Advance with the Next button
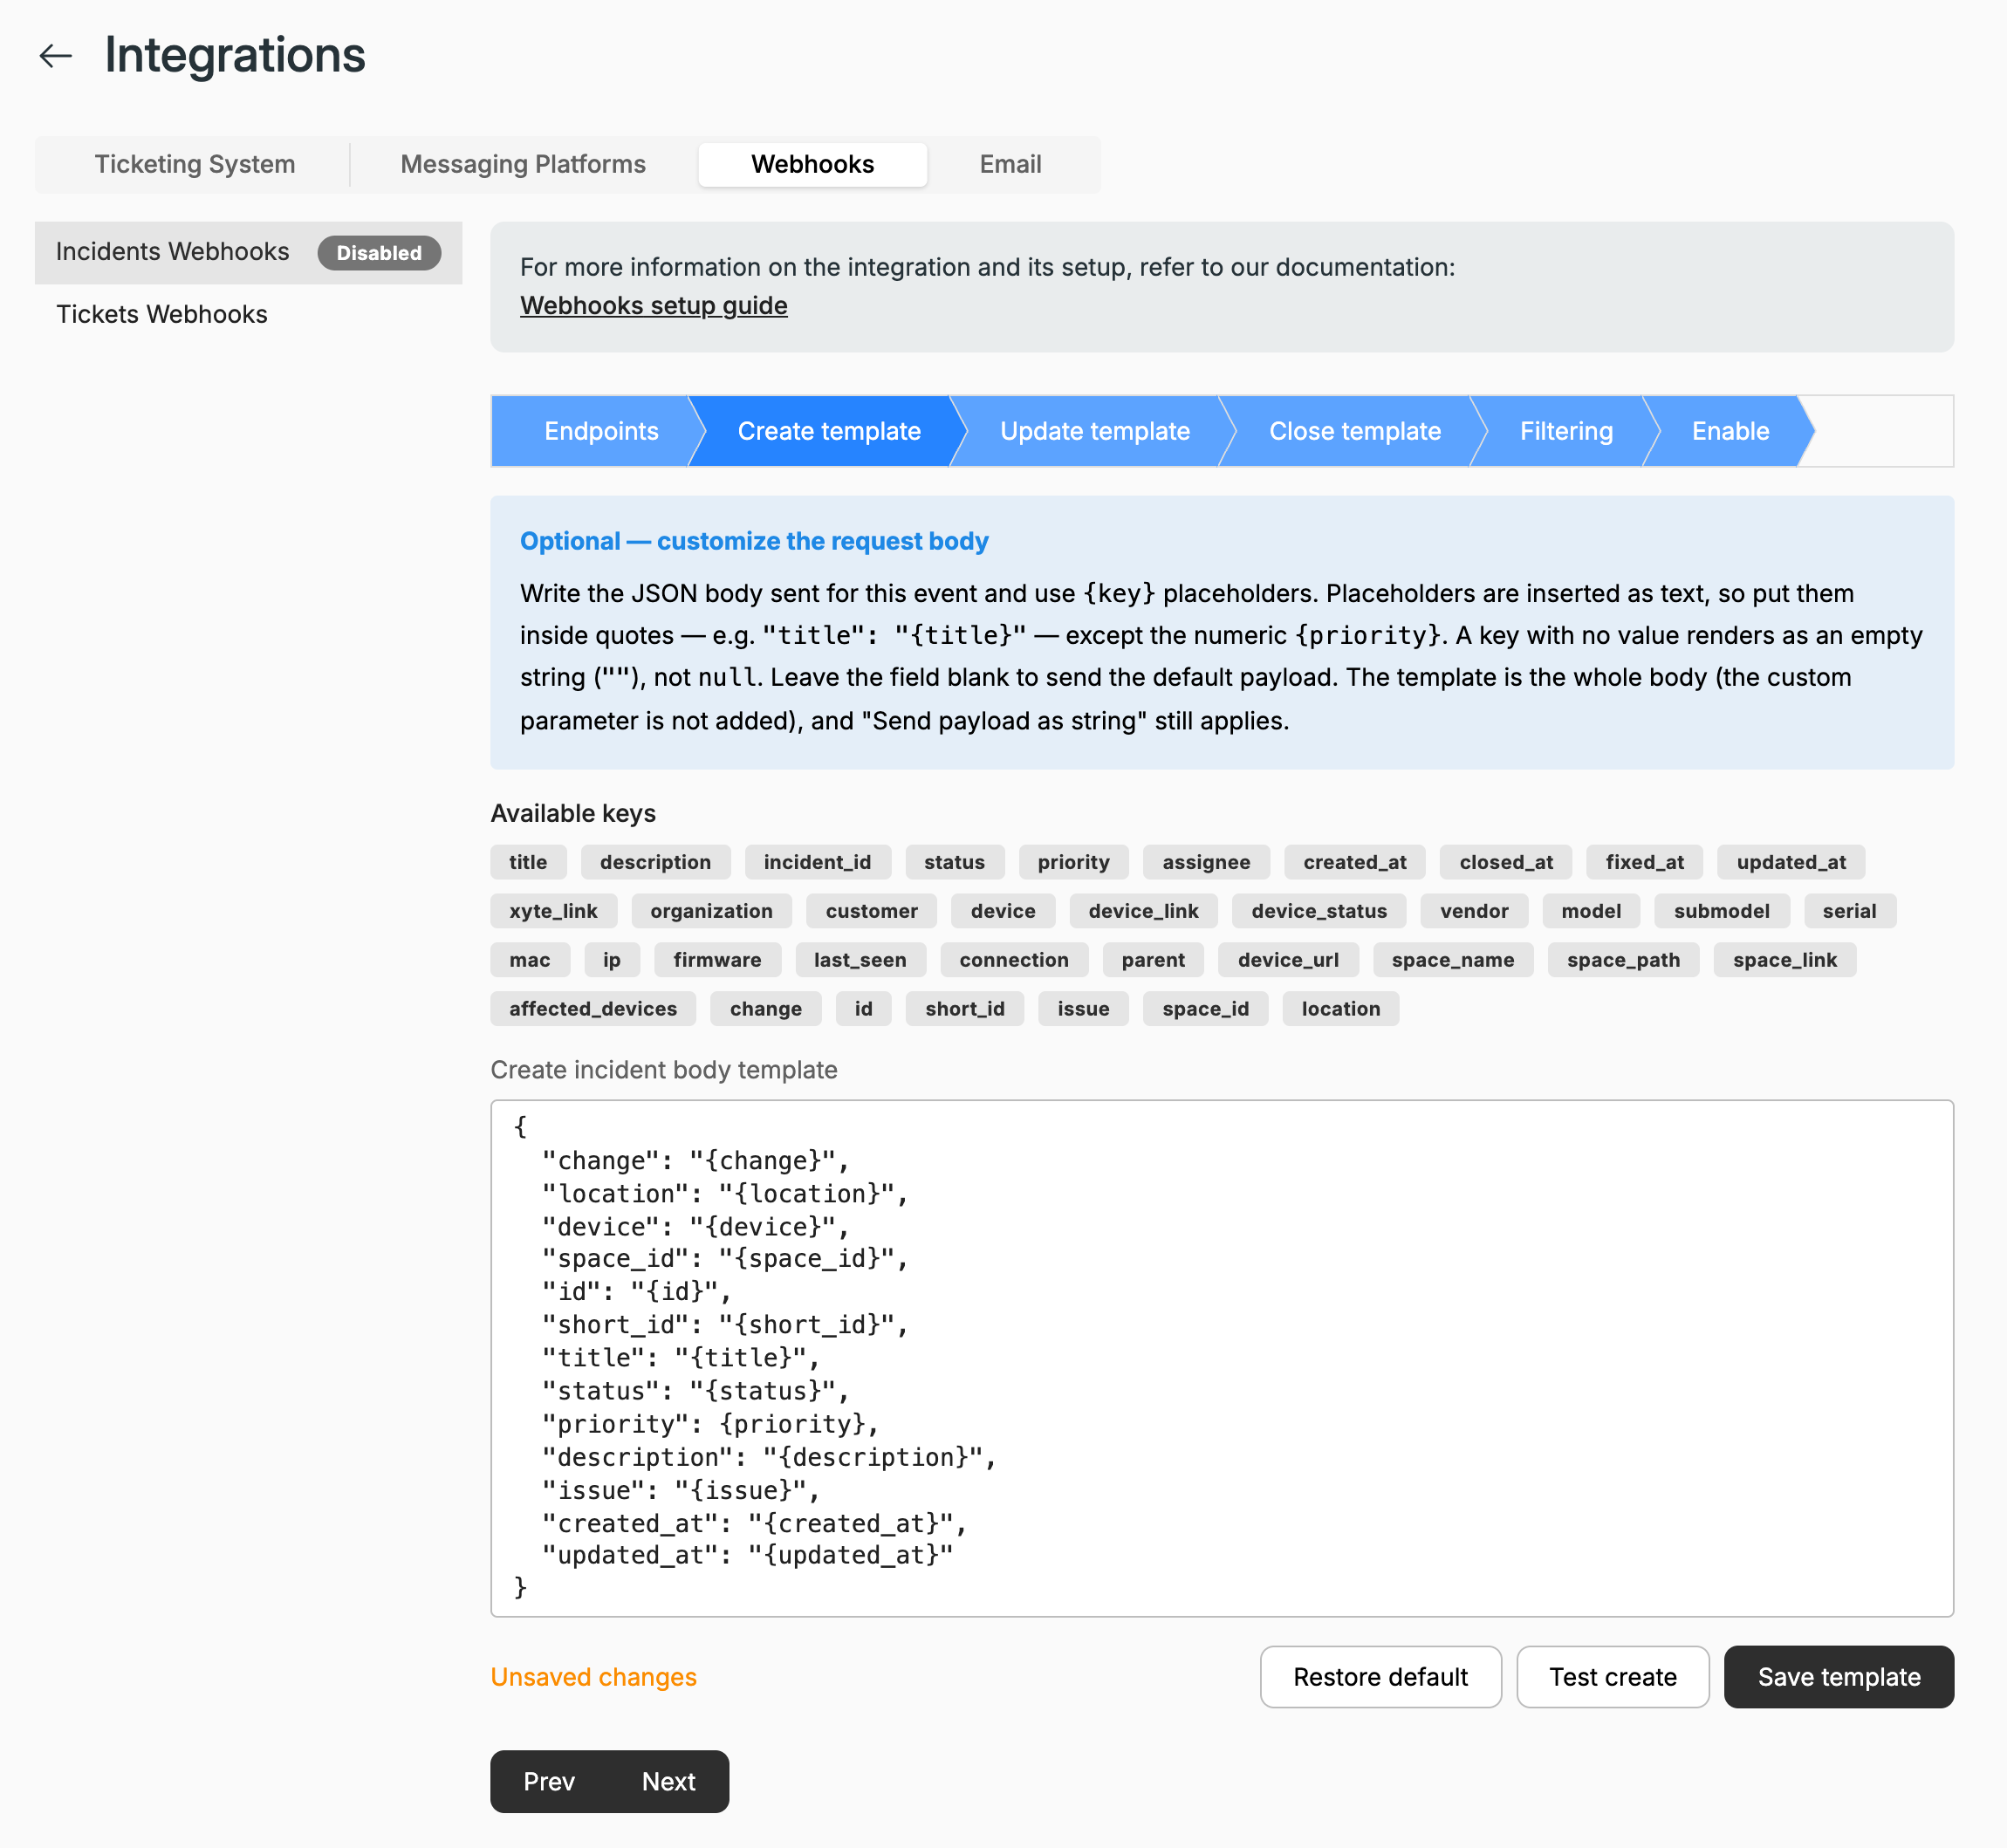Image resolution: width=2007 pixels, height=1848 pixels. click(669, 1781)
